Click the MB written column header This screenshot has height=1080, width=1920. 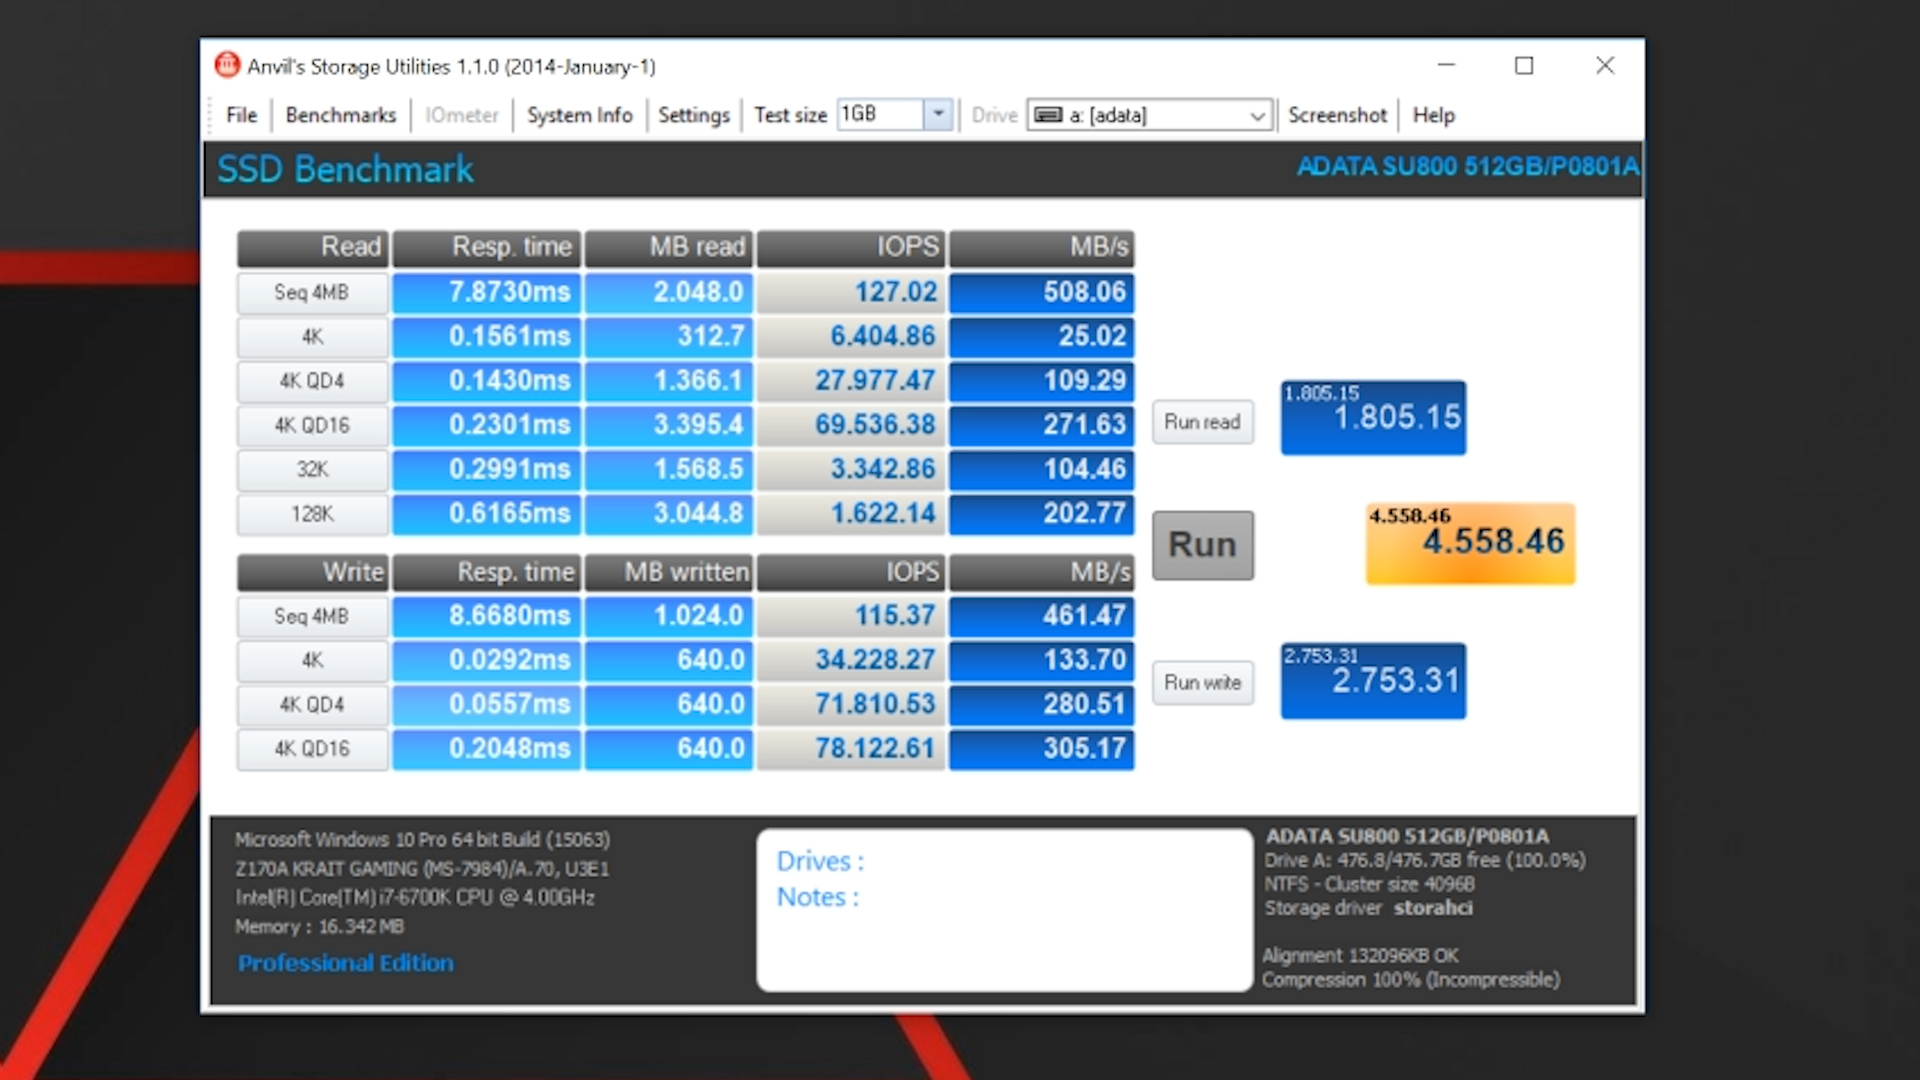tap(667, 572)
